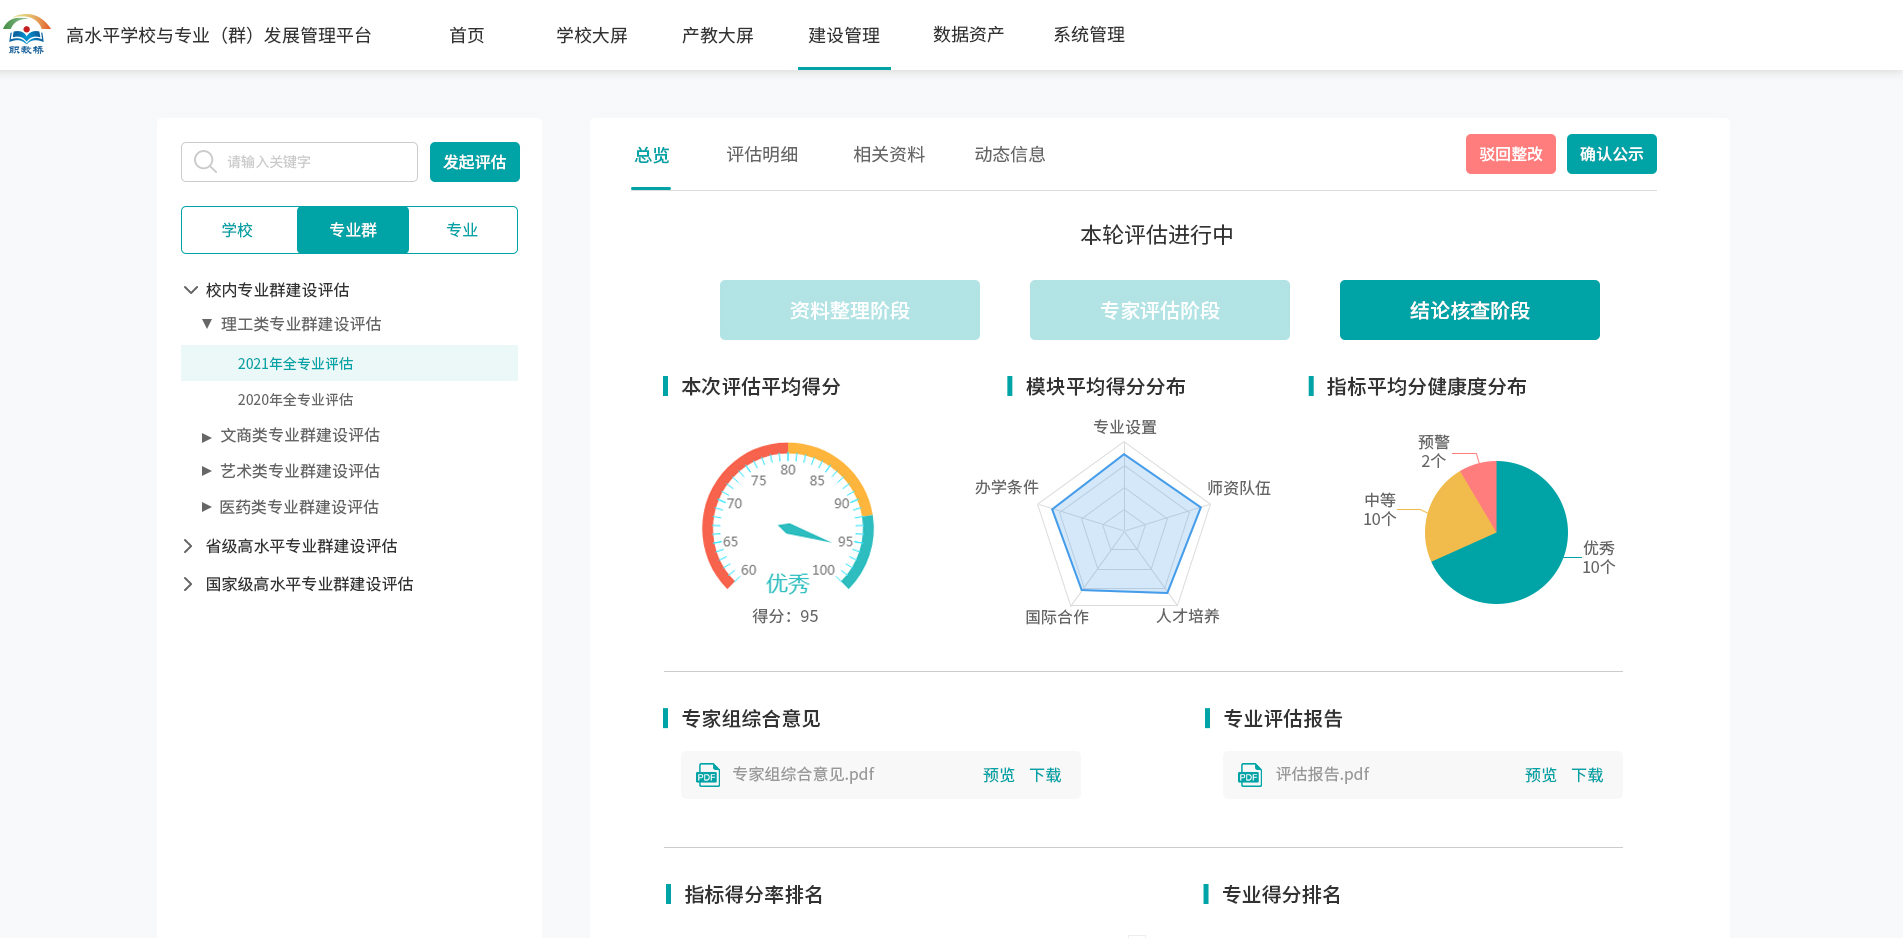
Task: Click the 驳回整改 button
Action: [x=1510, y=154]
